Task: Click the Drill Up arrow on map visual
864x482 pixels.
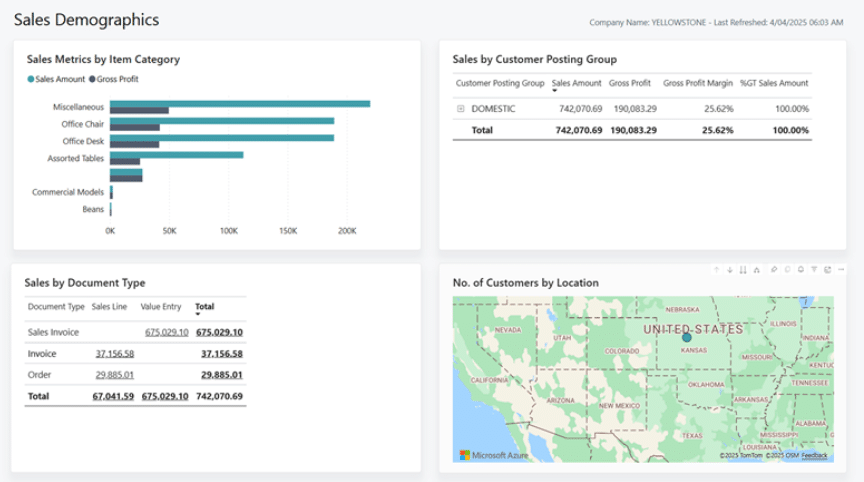Action: (717, 270)
